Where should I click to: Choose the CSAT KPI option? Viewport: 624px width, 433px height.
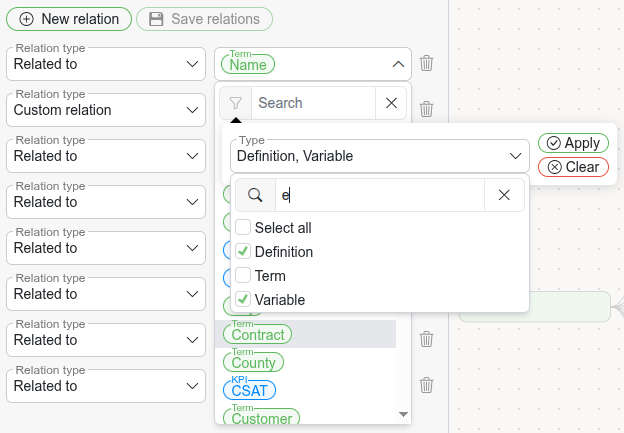point(249,390)
